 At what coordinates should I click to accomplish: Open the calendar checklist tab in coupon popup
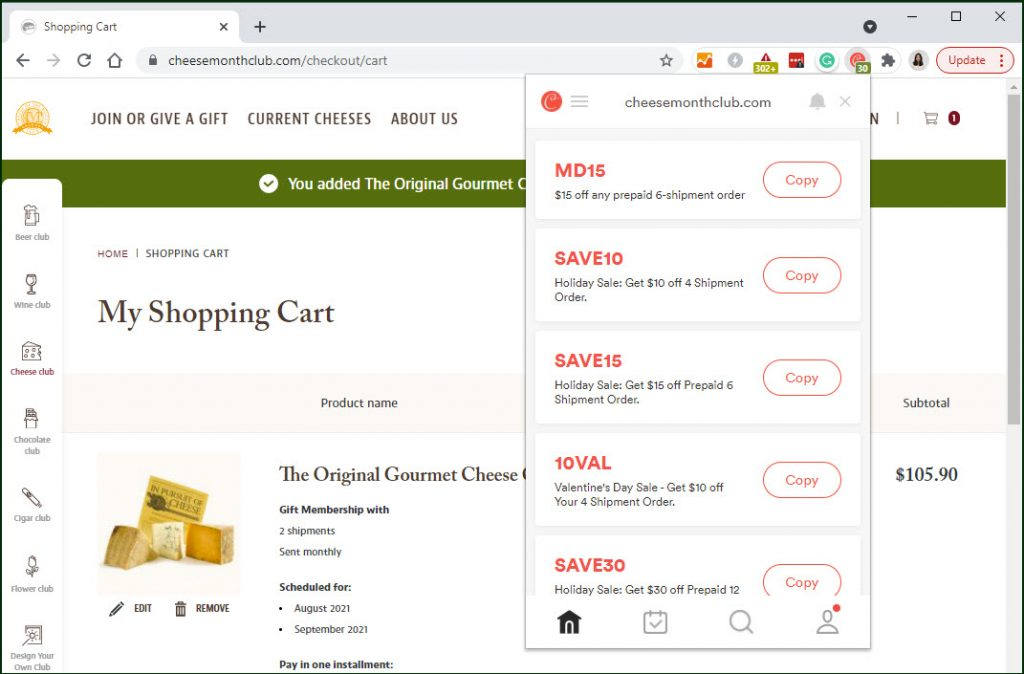tap(655, 622)
